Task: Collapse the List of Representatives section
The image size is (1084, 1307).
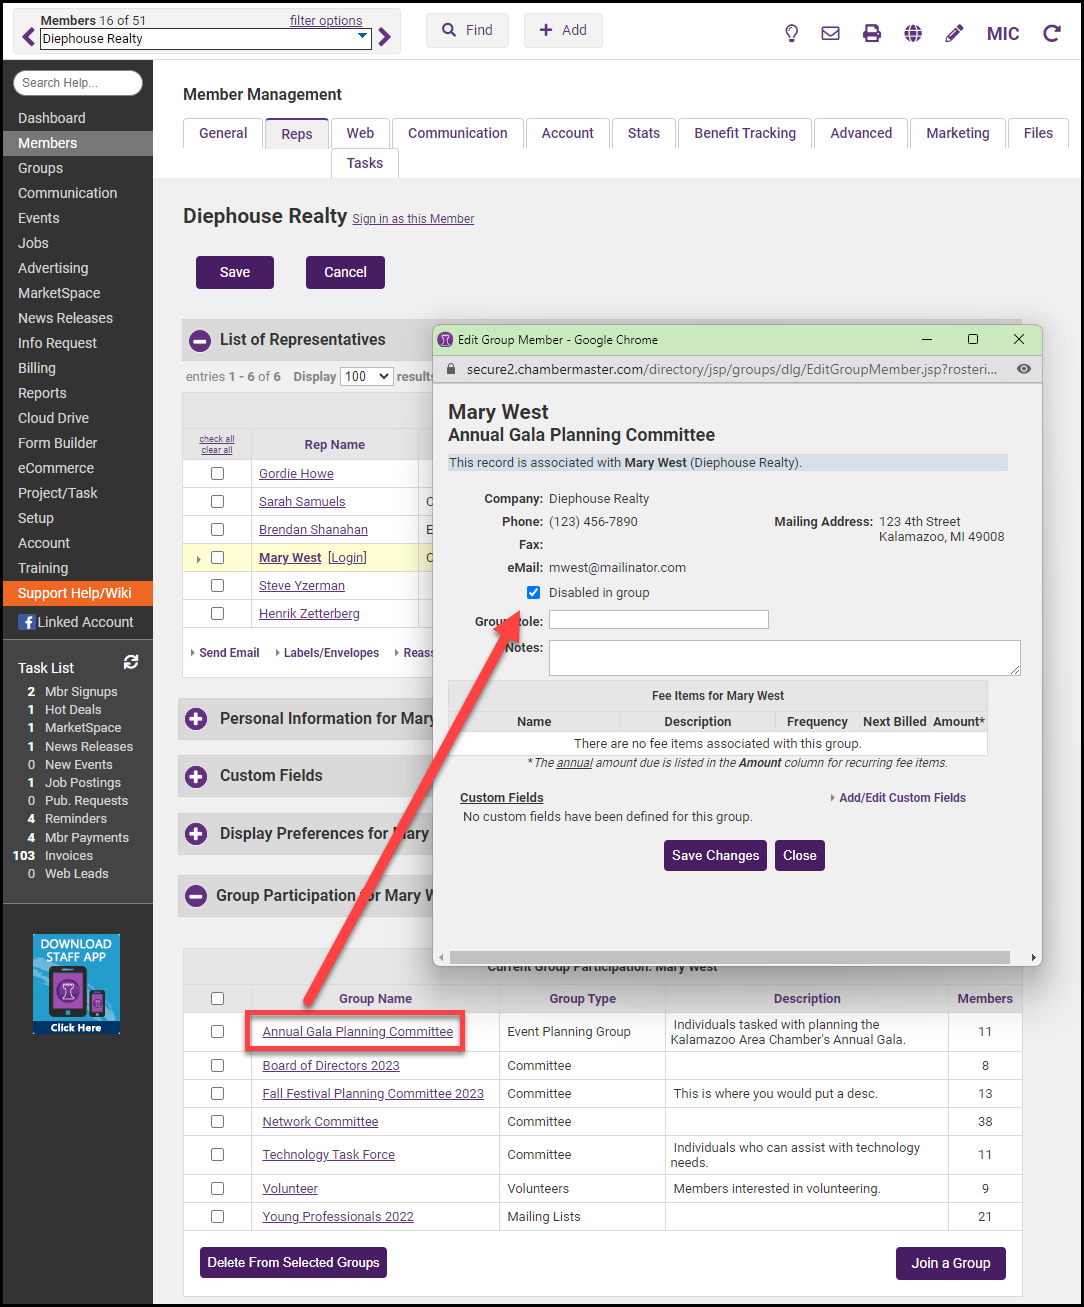Action: coord(200,340)
